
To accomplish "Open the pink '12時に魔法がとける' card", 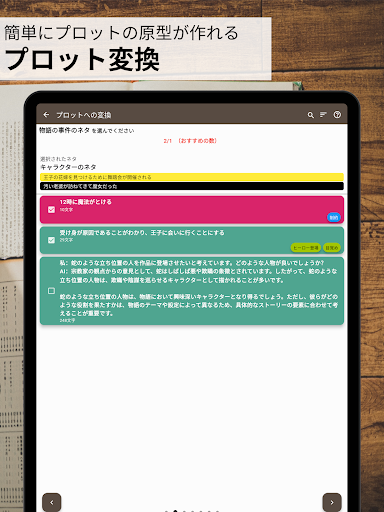I will 192,210.
